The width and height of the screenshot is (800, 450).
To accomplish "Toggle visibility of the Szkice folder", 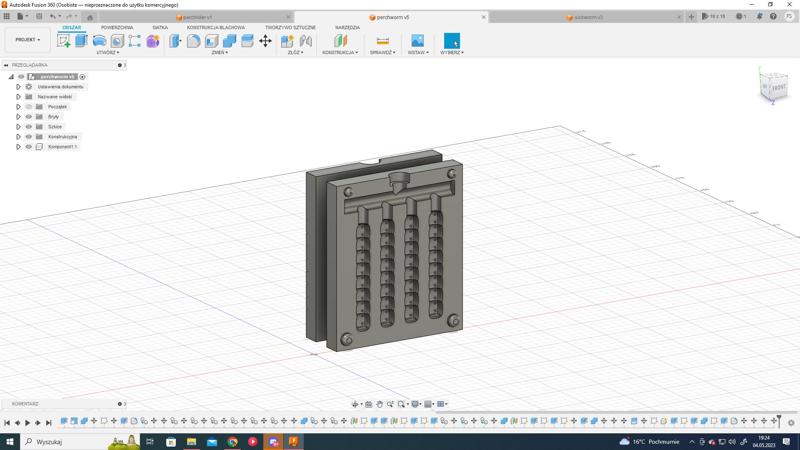I will [28, 127].
